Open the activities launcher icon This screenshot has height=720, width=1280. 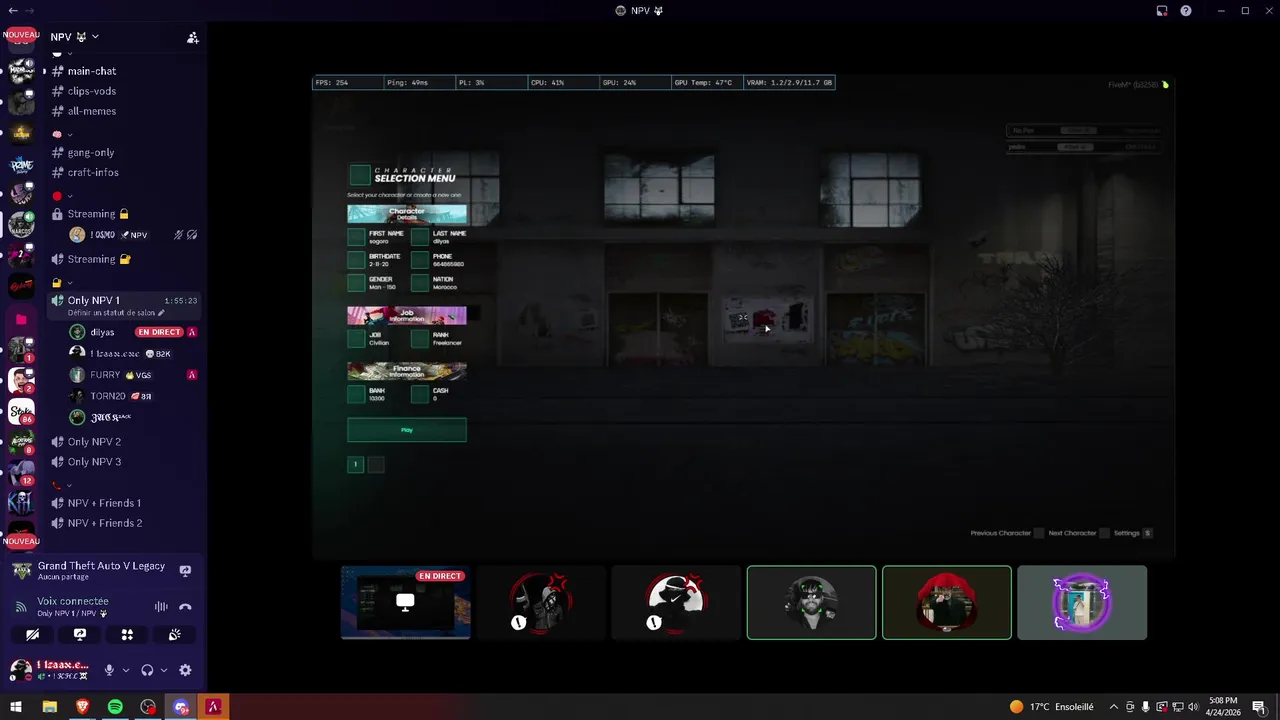tap(127, 634)
